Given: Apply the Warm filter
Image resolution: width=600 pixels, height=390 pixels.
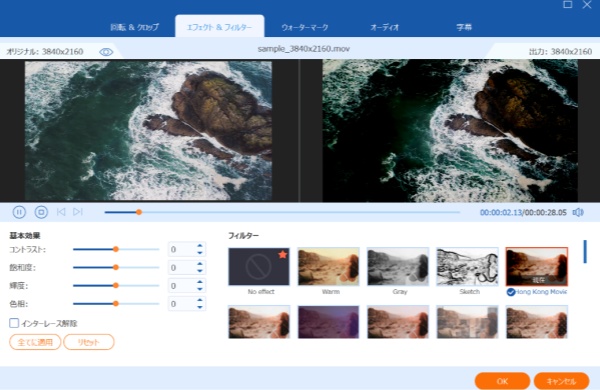Looking at the screenshot, I should tap(329, 266).
